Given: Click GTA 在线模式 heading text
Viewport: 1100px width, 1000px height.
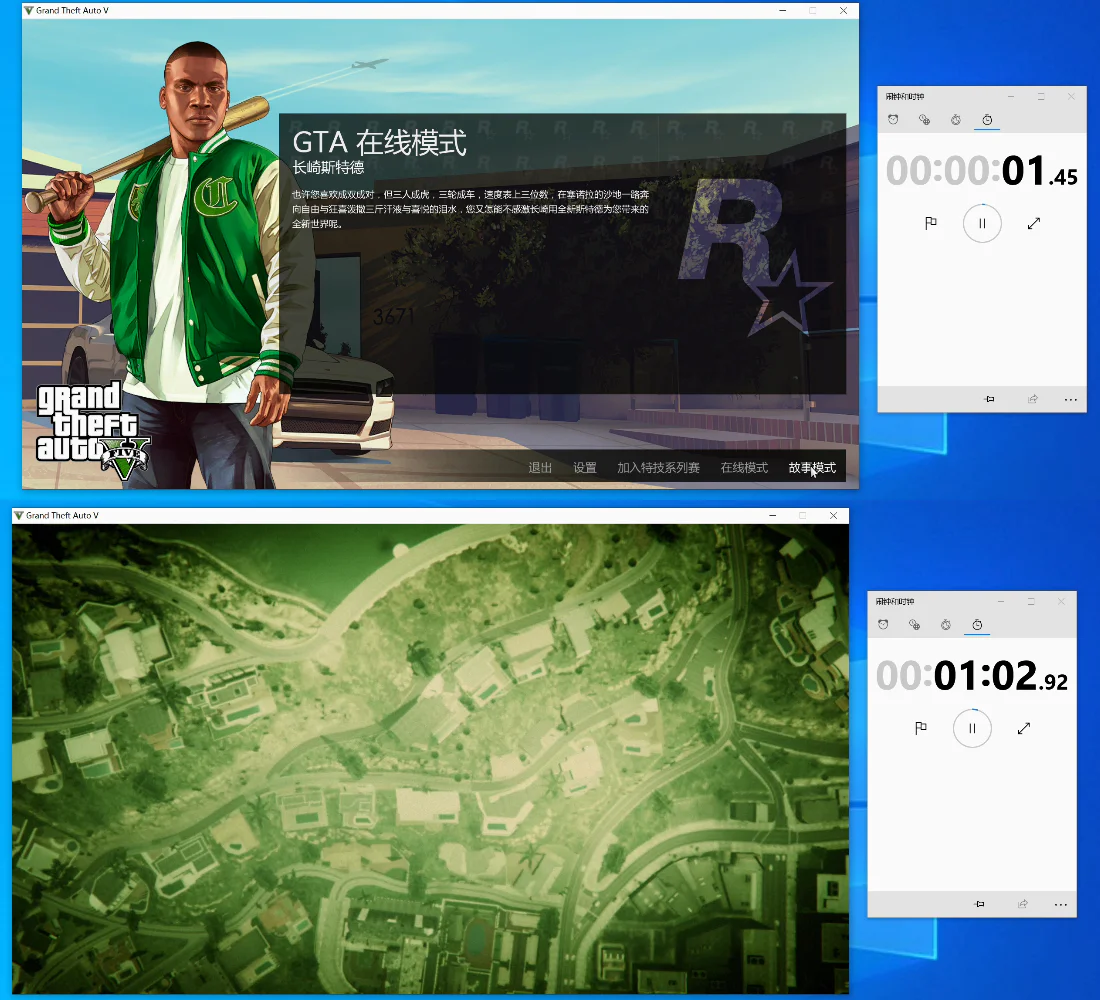Looking at the screenshot, I should 379,143.
